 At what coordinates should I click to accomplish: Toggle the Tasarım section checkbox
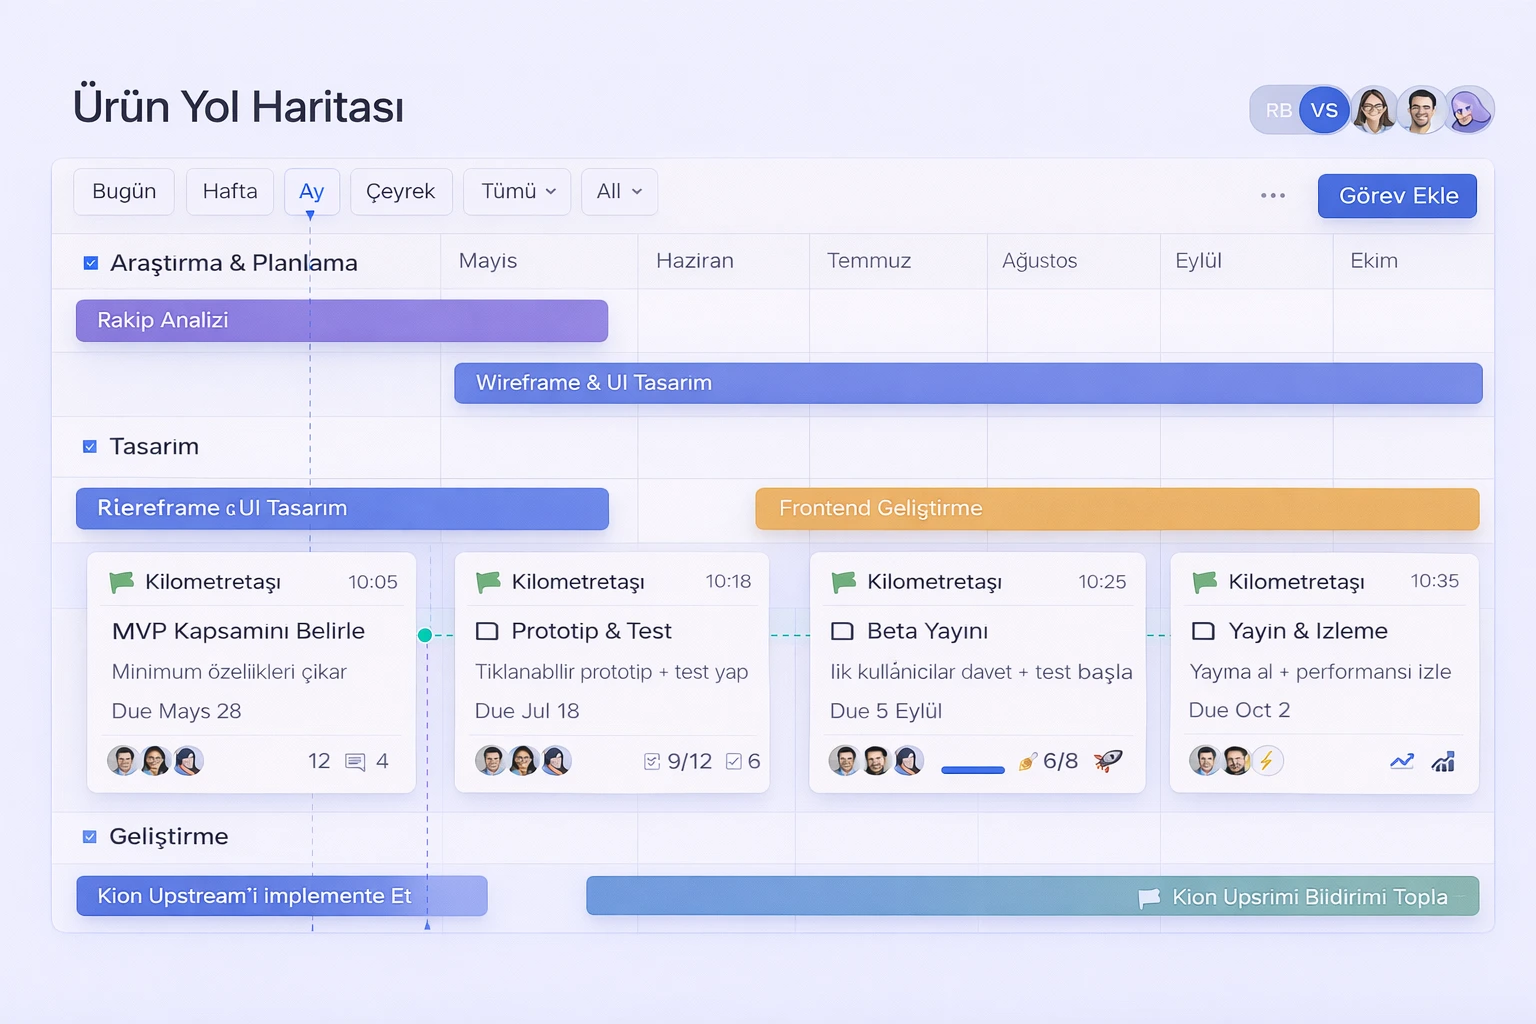[90, 447]
